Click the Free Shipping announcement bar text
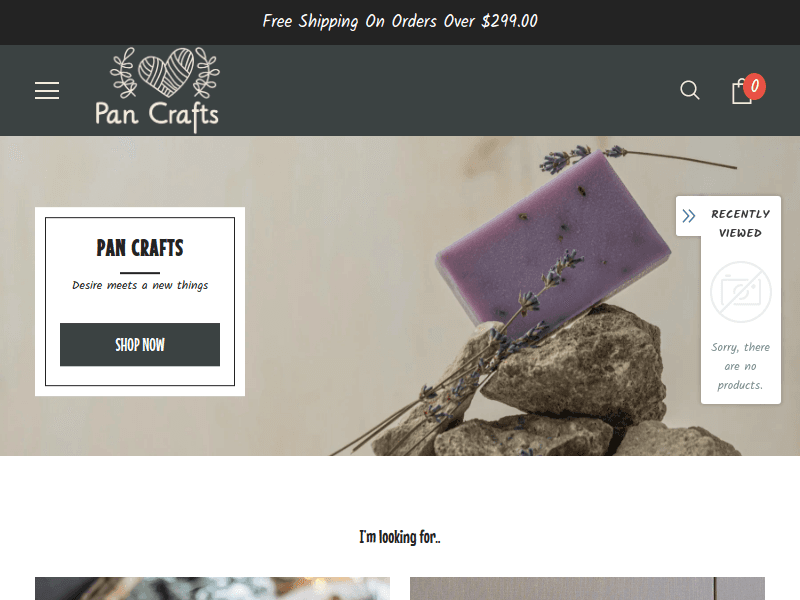800x600 pixels. click(x=400, y=21)
